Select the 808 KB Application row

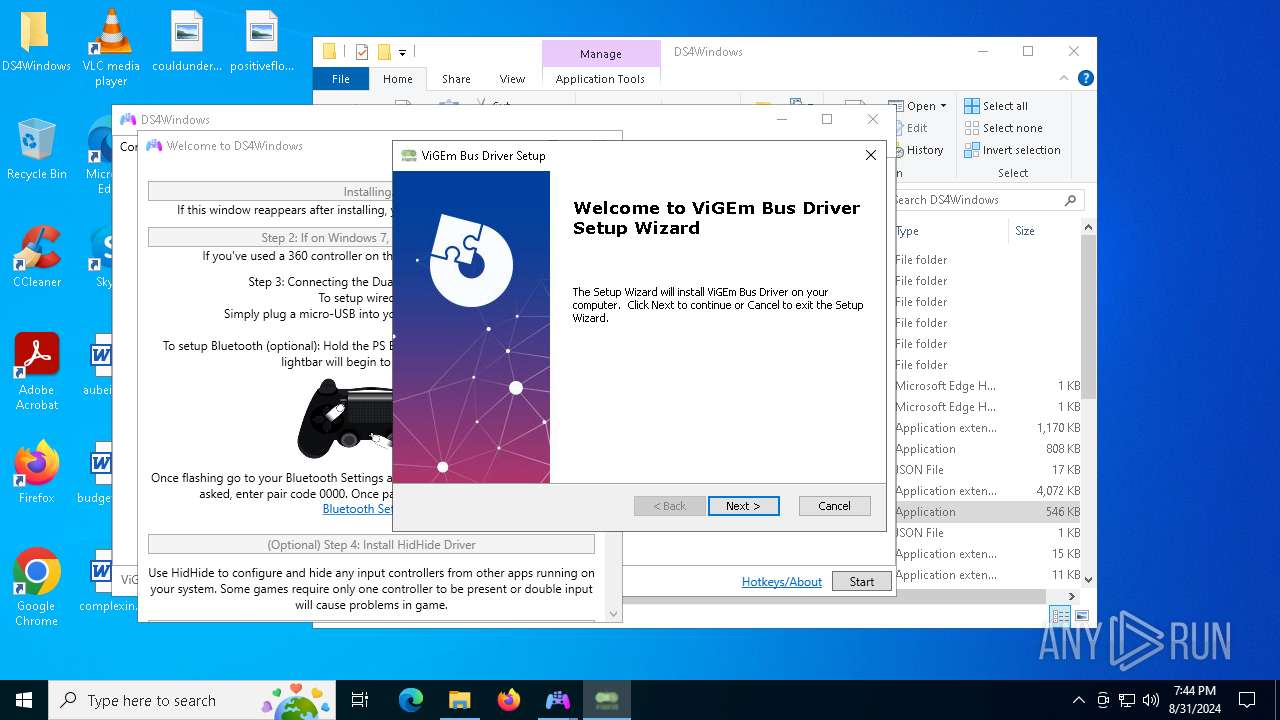pos(988,449)
